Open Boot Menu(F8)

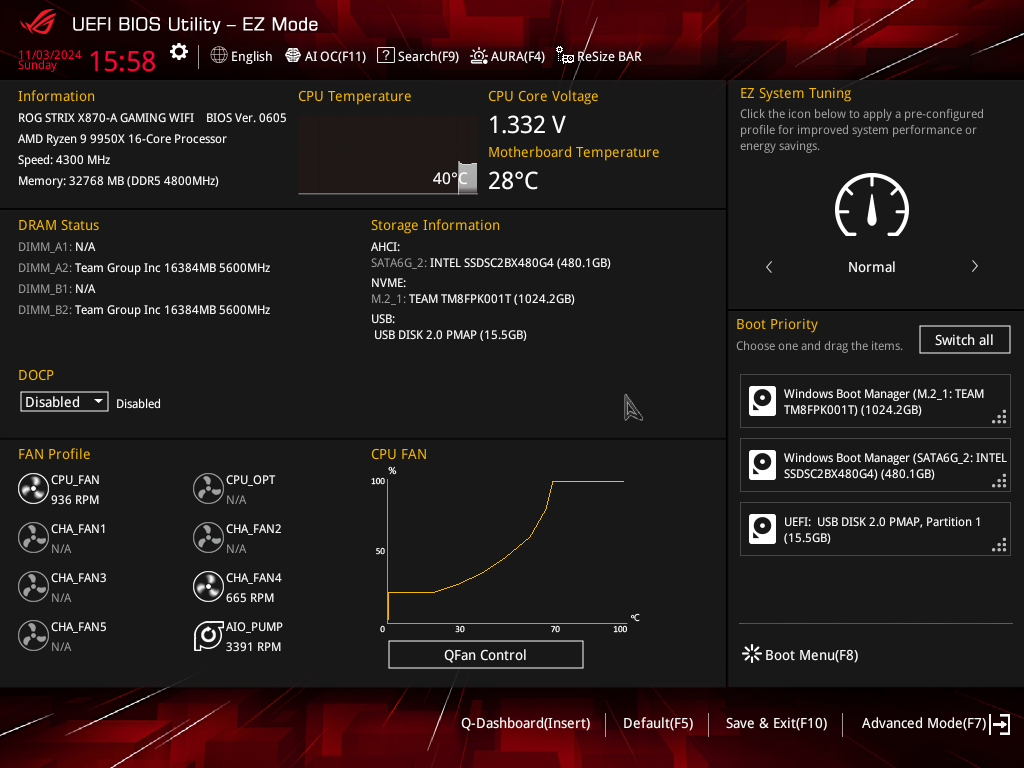pos(800,655)
